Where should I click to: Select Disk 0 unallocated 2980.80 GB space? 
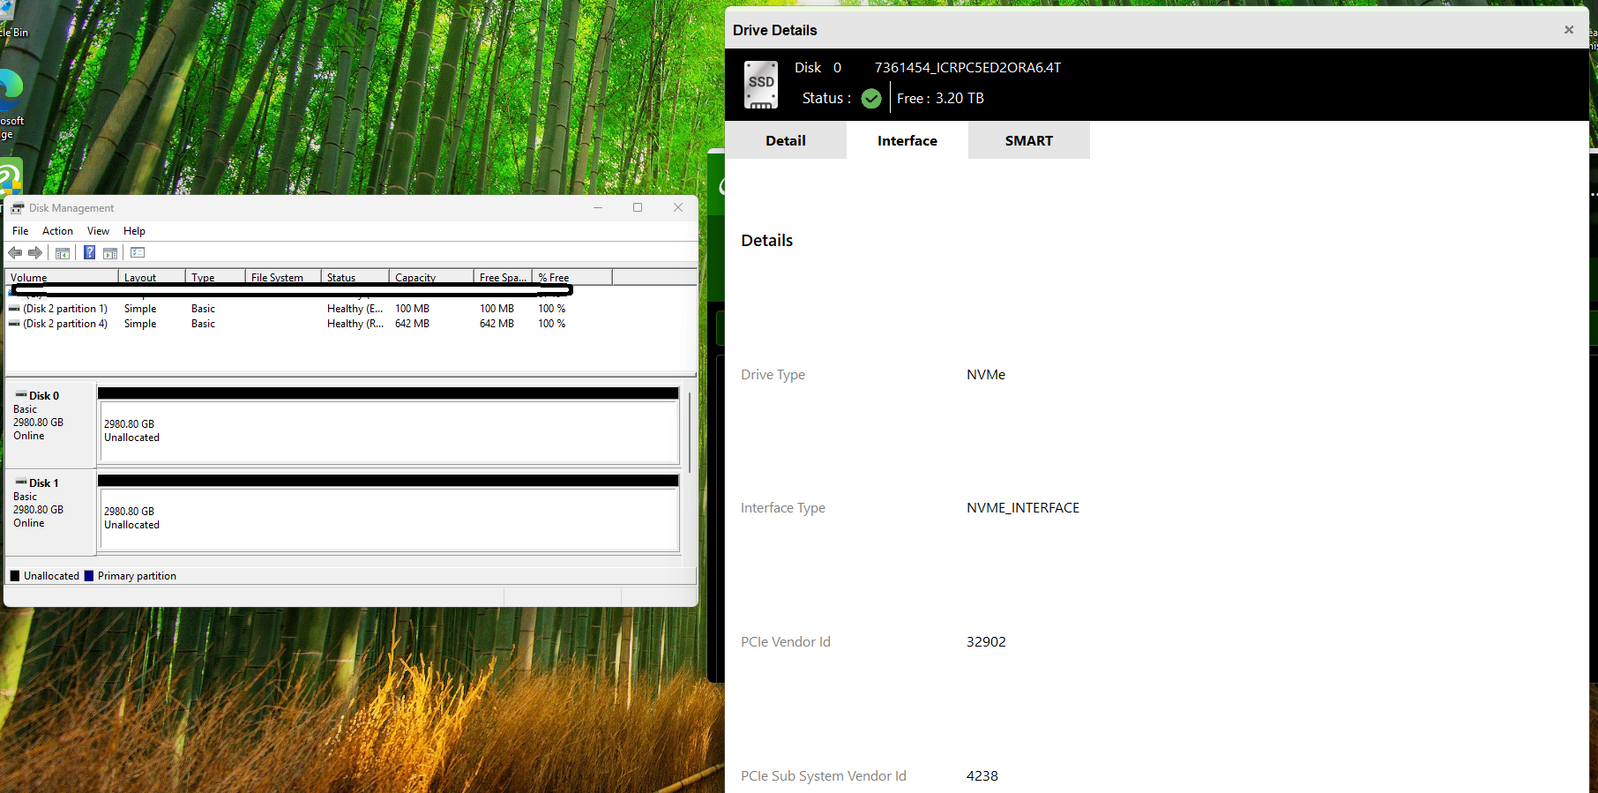[x=388, y=432]
